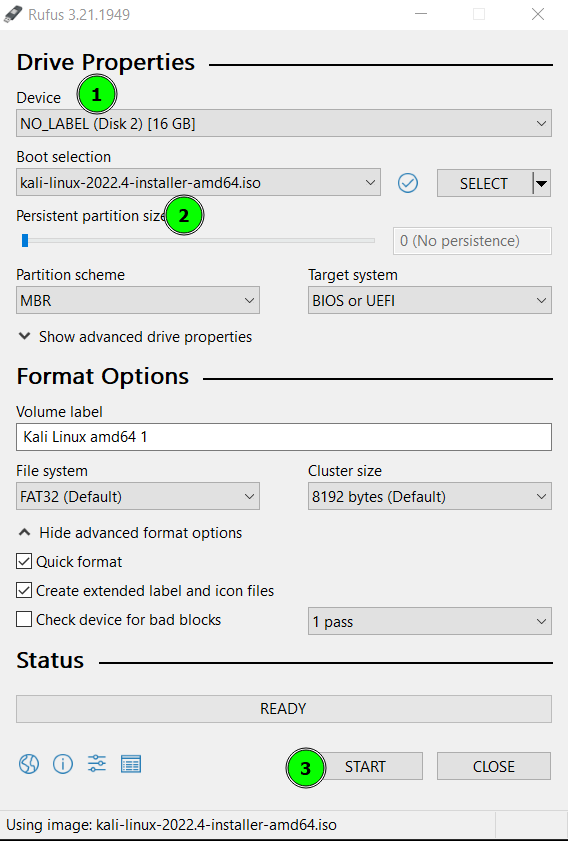Viewport: 568px width, 841px height.
Task: Enable Check device for bad blocks
Action: tap(24, 619)
